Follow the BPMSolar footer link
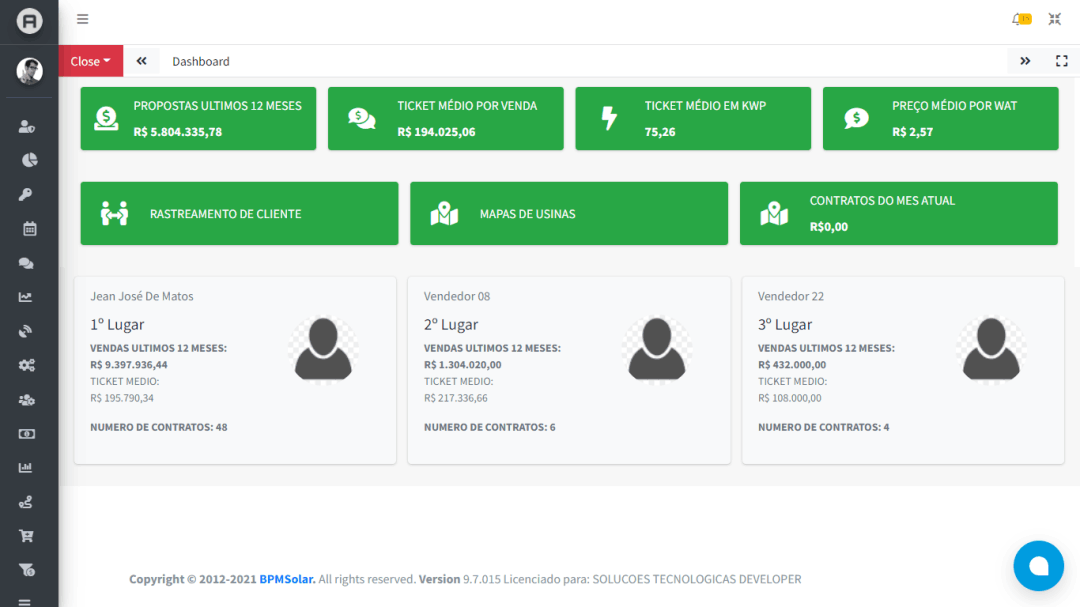This screenshot has height=607, width=1080. (x=287, y=579)
